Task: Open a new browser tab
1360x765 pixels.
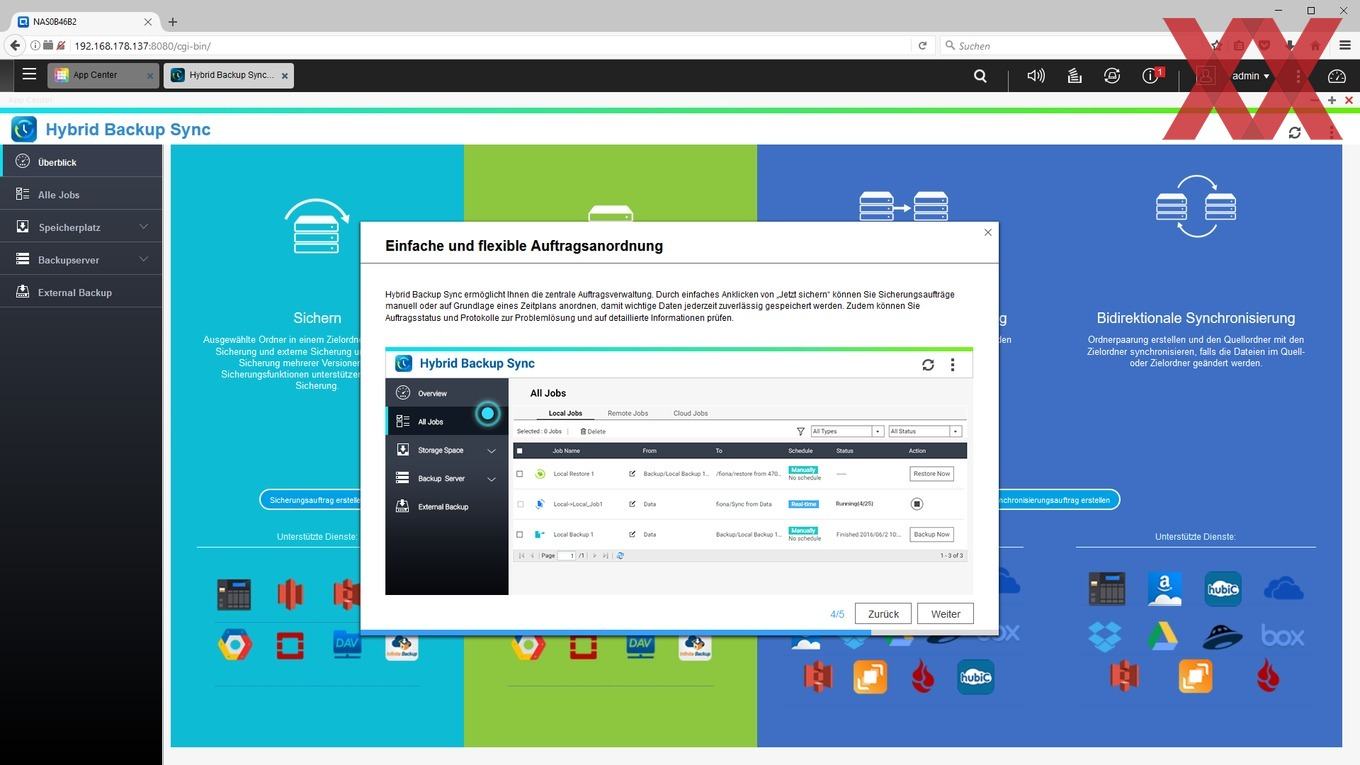Action: point(172,21)
